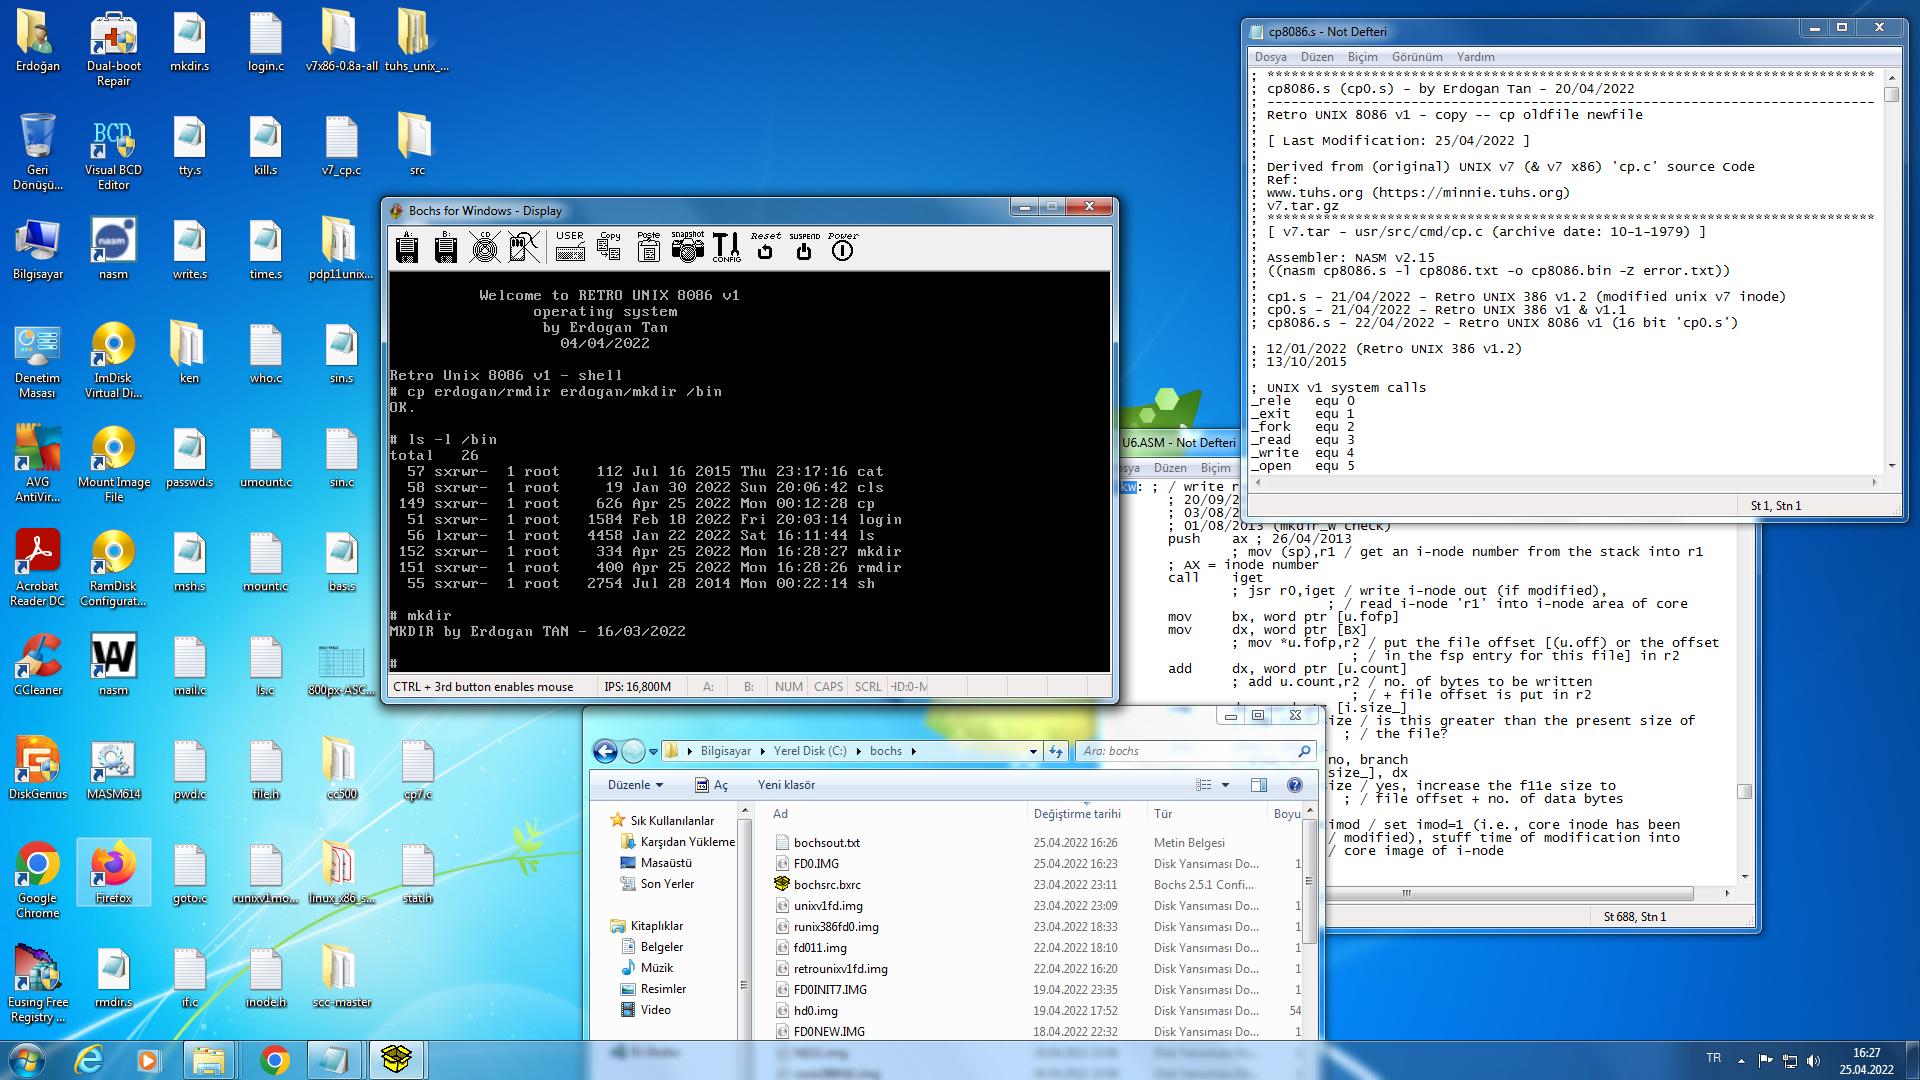Open the Görünüm menu in Notepad
This screenshot has height=1080, width=1920.
coord(1416,57)
